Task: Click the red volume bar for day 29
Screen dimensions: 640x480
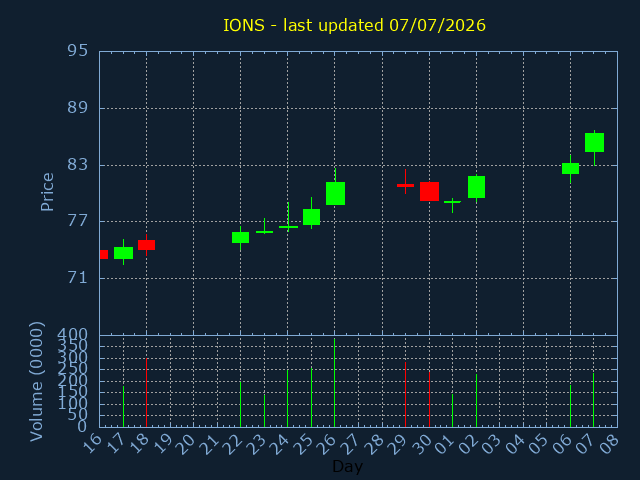Action: (405, 394)
